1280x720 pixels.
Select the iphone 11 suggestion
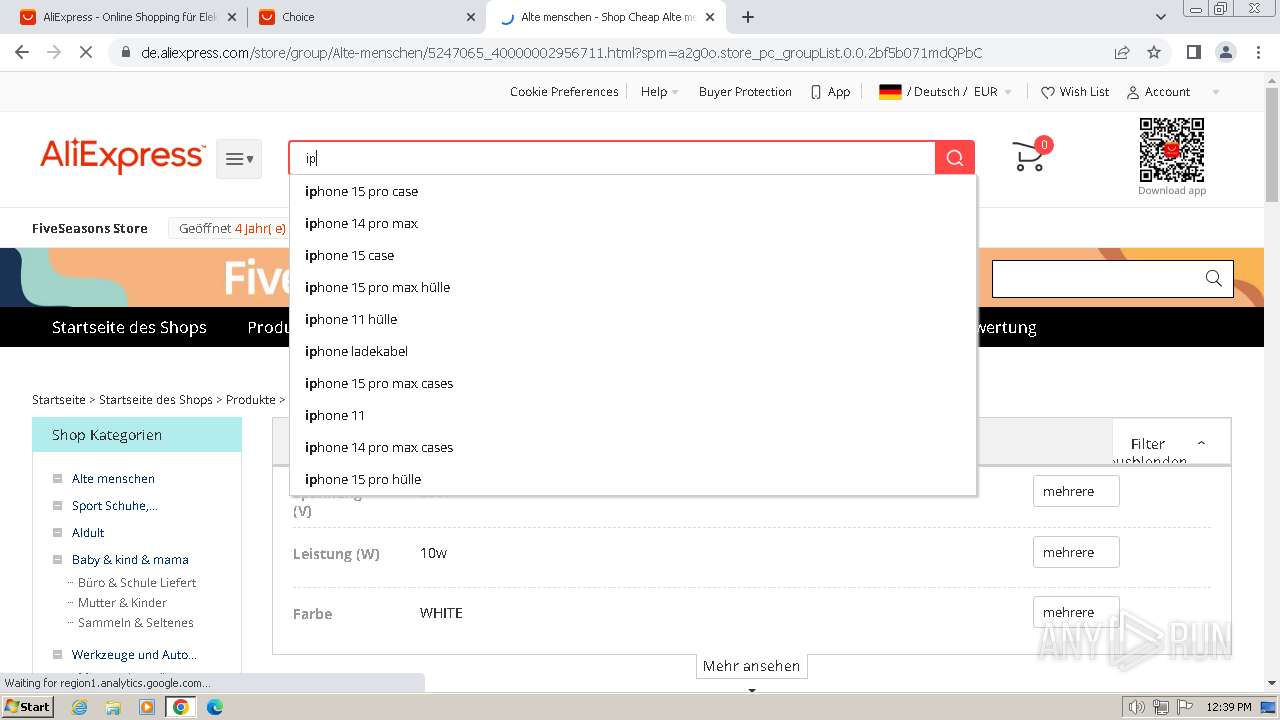click(633, 415)
